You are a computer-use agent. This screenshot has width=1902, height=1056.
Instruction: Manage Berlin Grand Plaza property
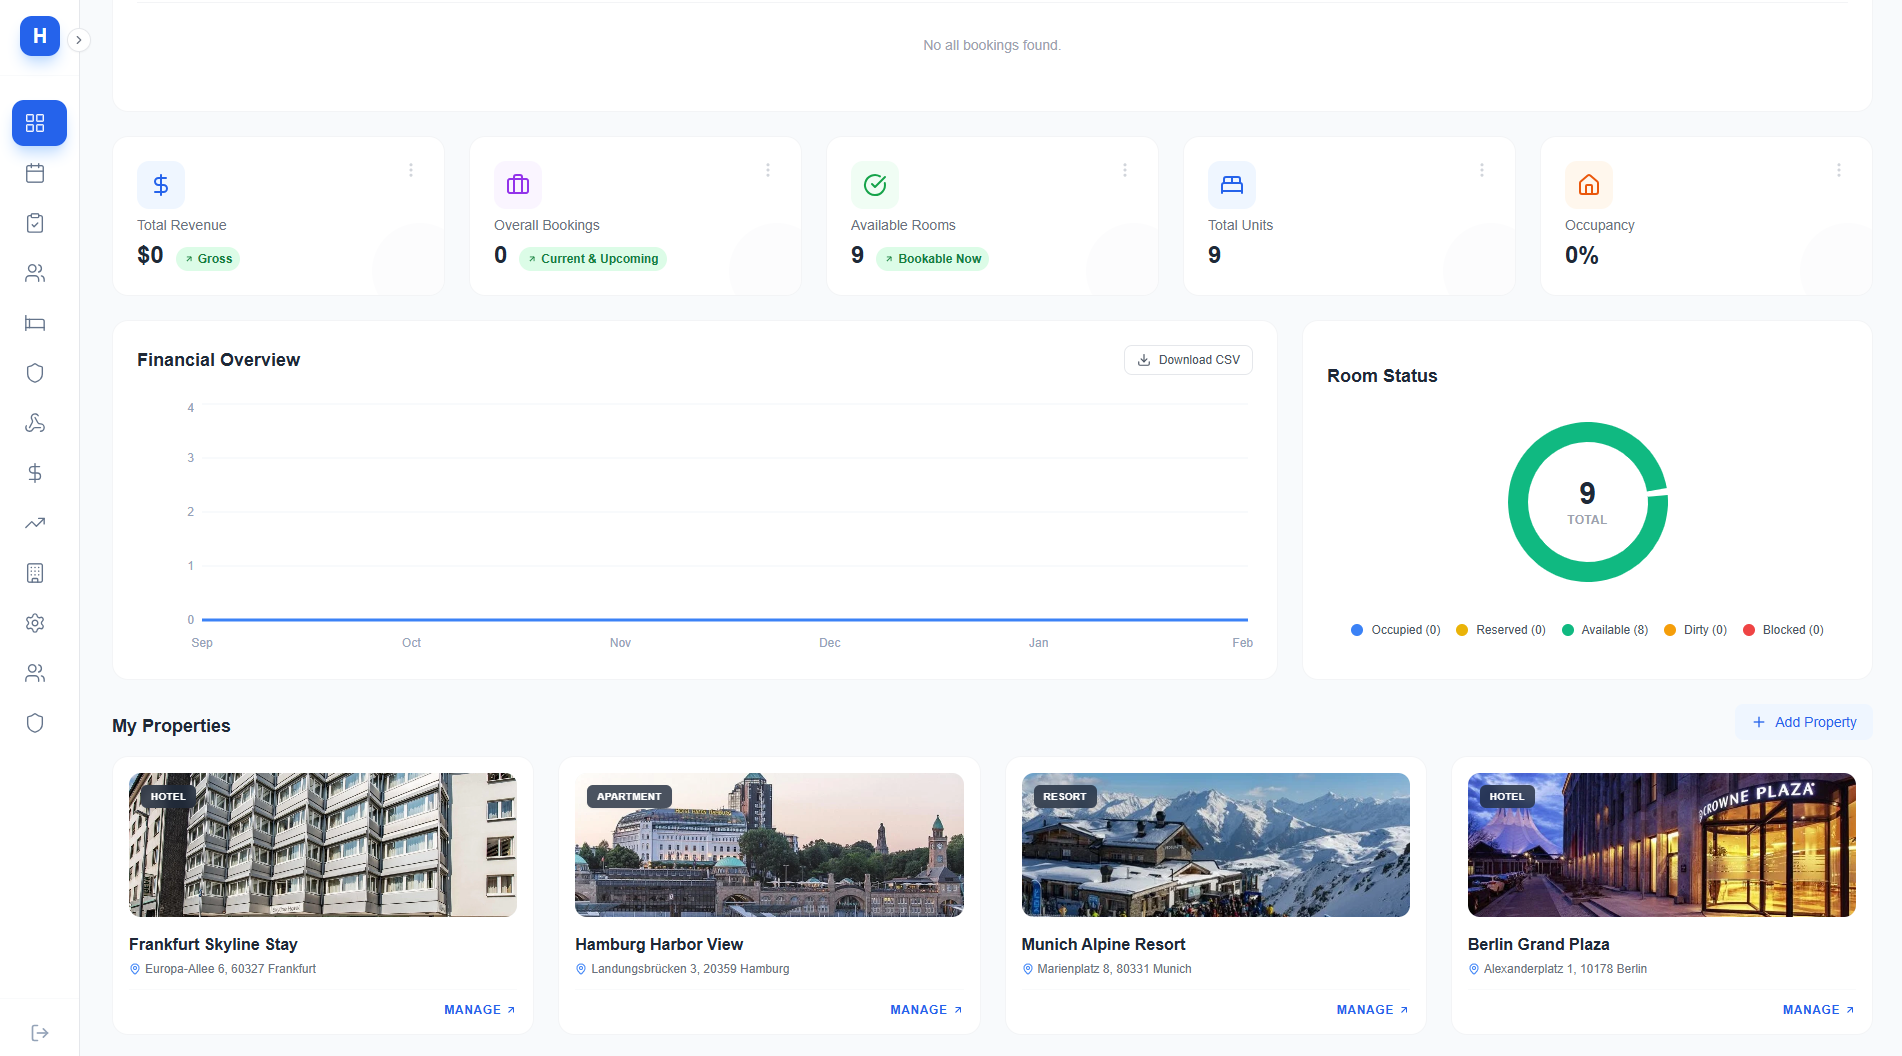pyautogui.click(x=1818, y=1010)
